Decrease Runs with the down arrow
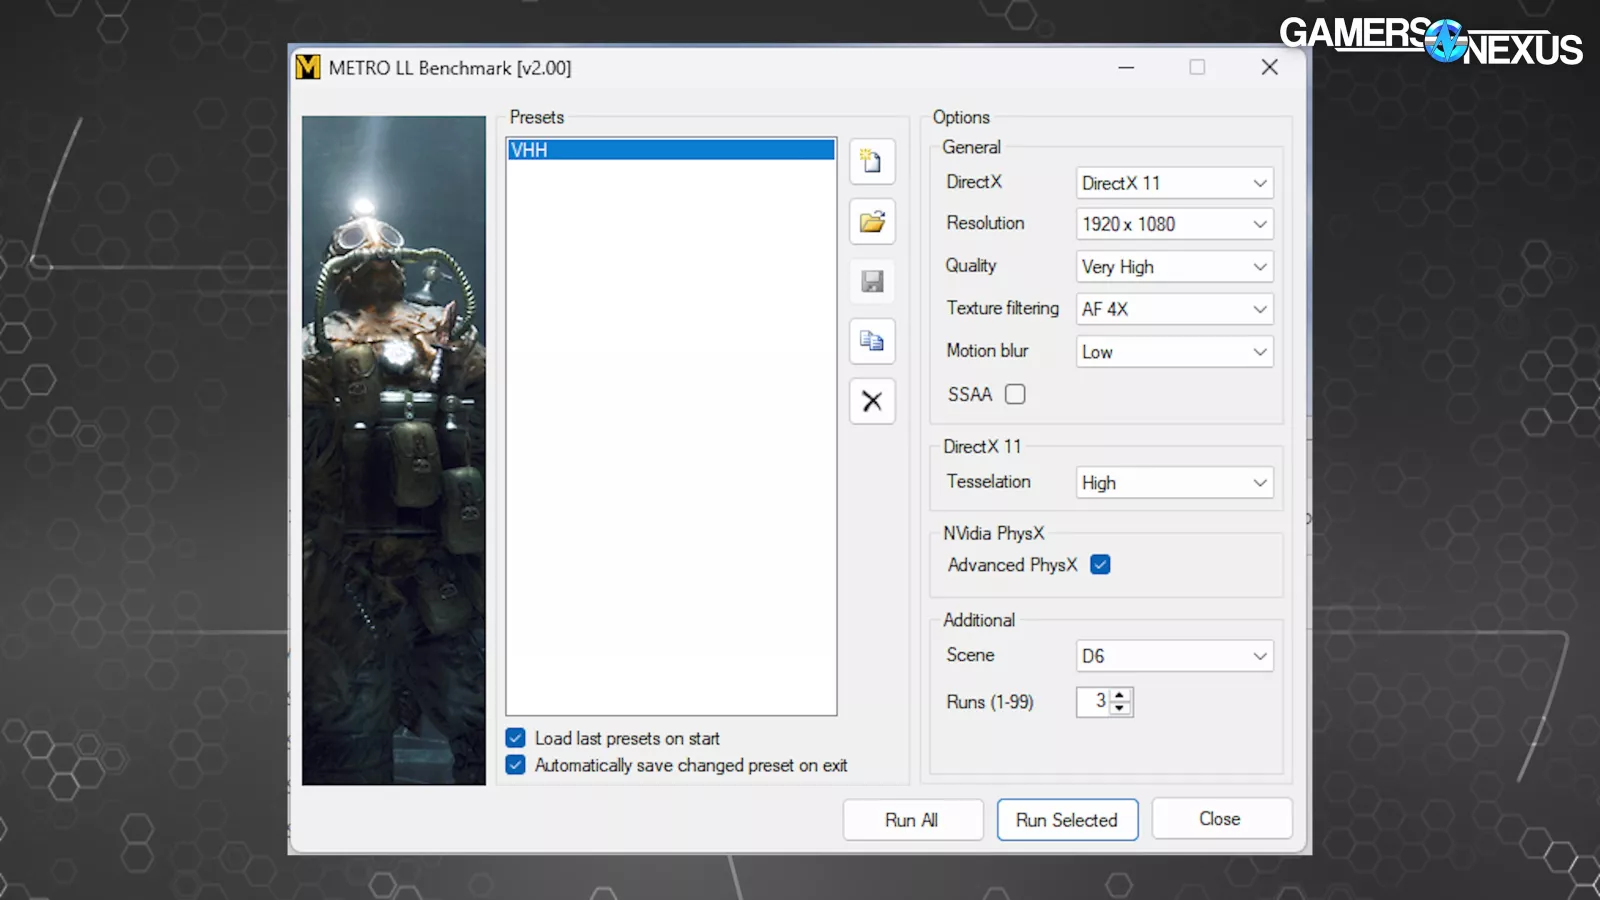Screen dimensions: 1600x900 pos(1120,708)
